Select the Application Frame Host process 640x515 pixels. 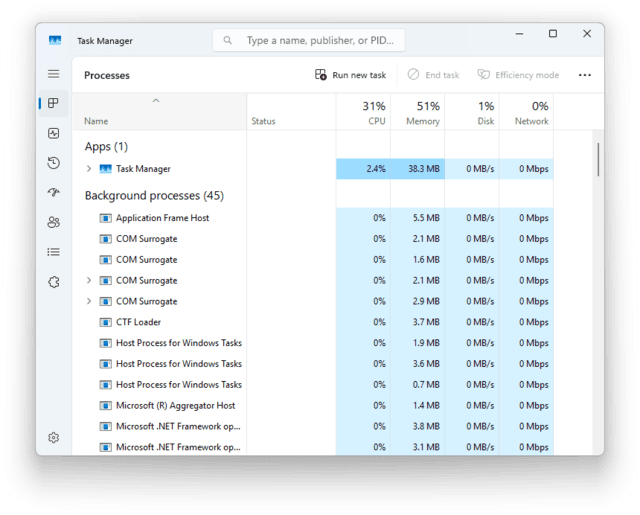pos(313,218)
